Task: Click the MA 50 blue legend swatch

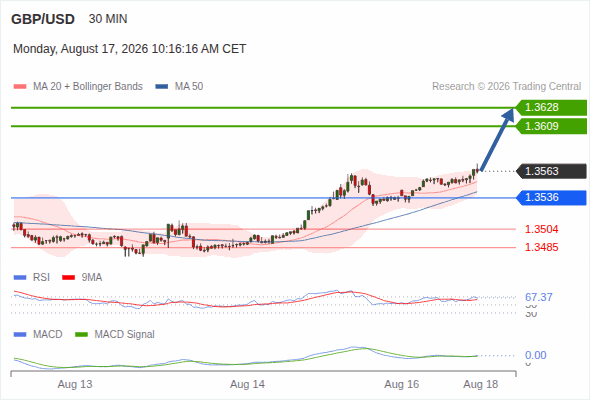Action: coord(162,87)
